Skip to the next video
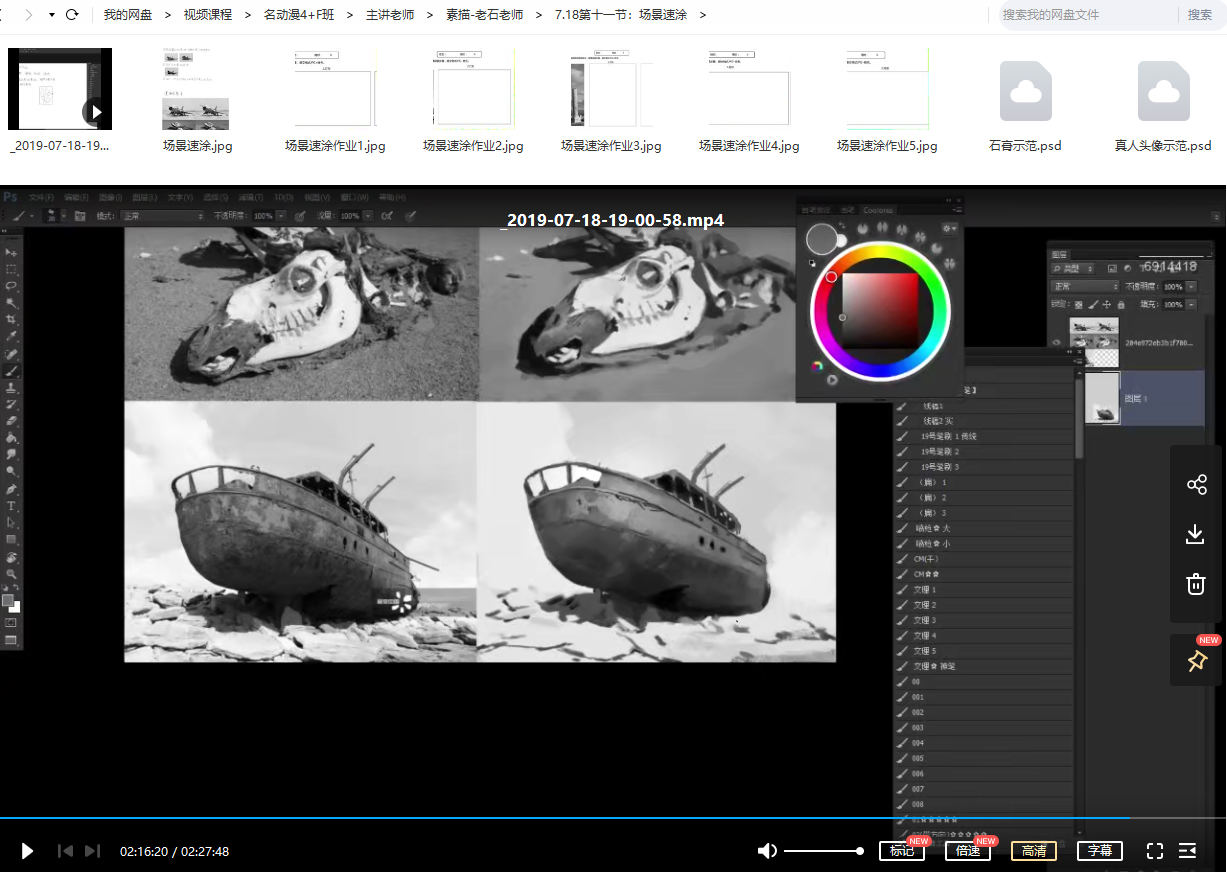 92,851
